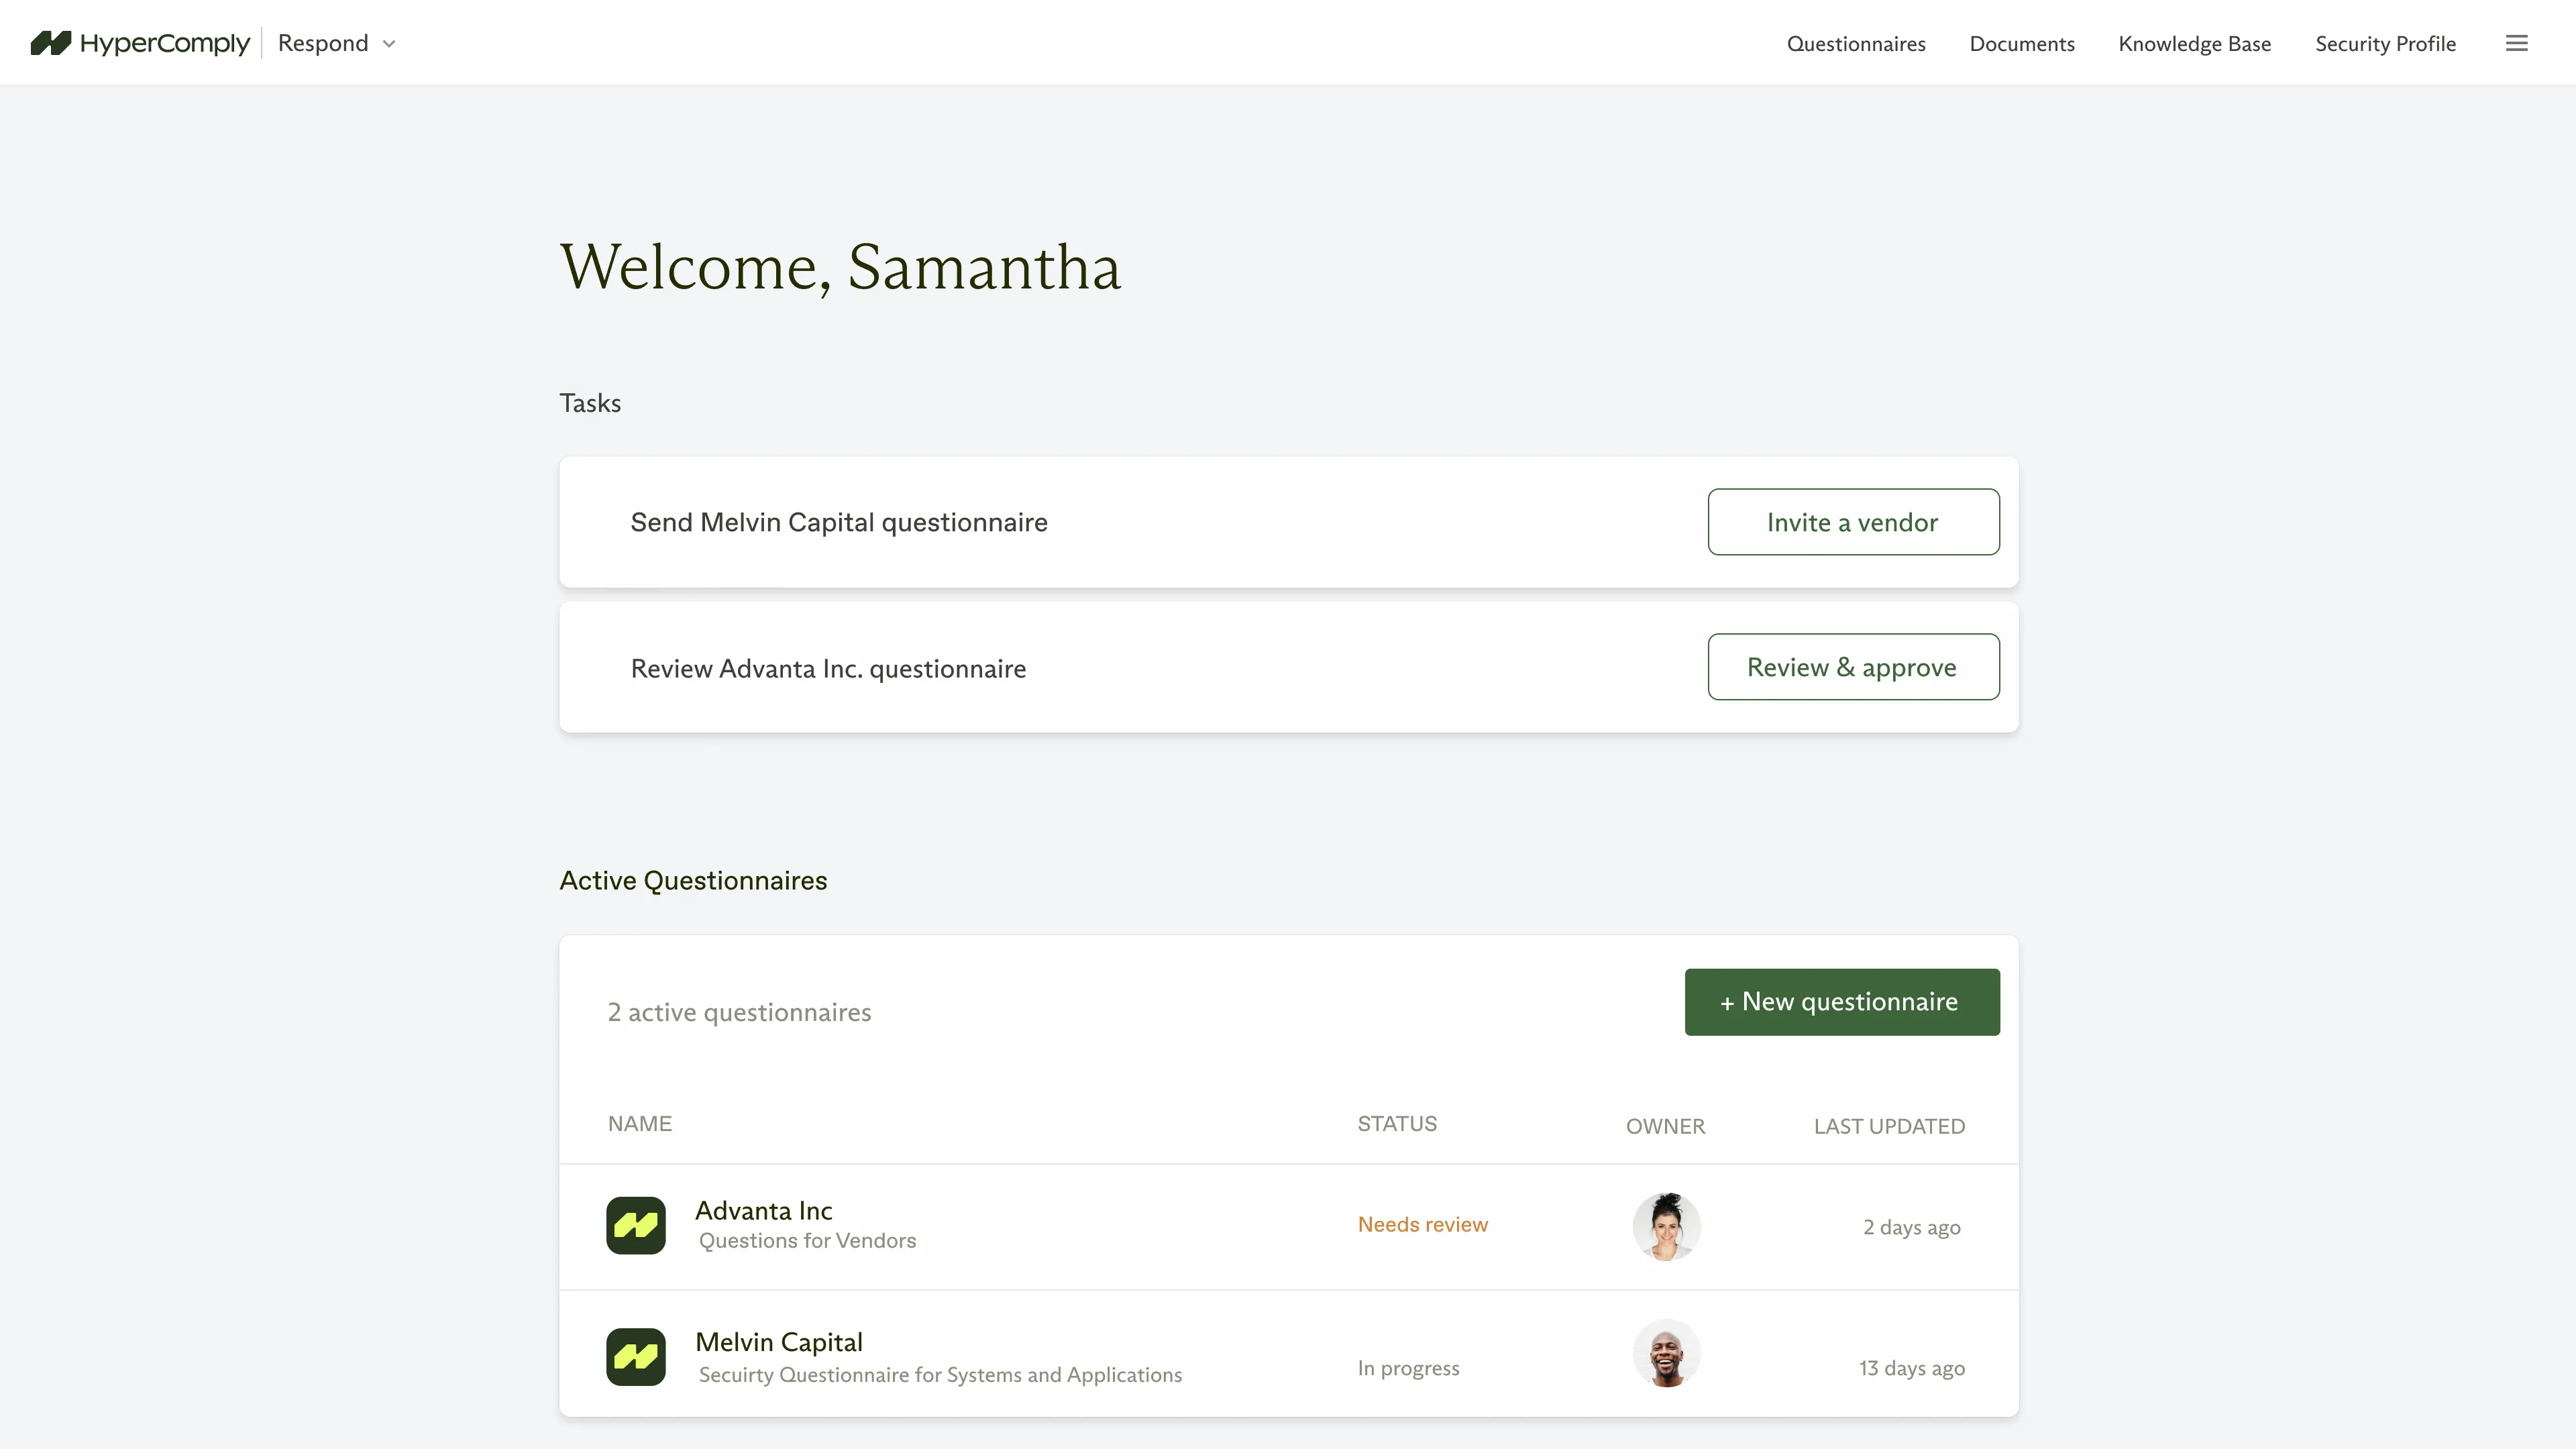Click the Needs review status label

click(x=1423, y=1223)
